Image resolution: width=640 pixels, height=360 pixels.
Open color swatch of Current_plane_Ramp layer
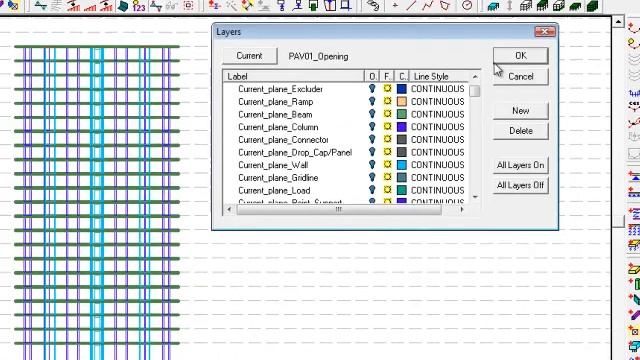pyautogui.click(x=402, y=101)
